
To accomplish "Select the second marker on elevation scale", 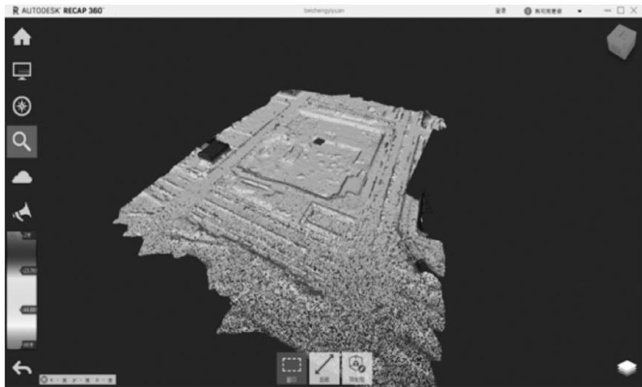I will click(x=29, y=270).
